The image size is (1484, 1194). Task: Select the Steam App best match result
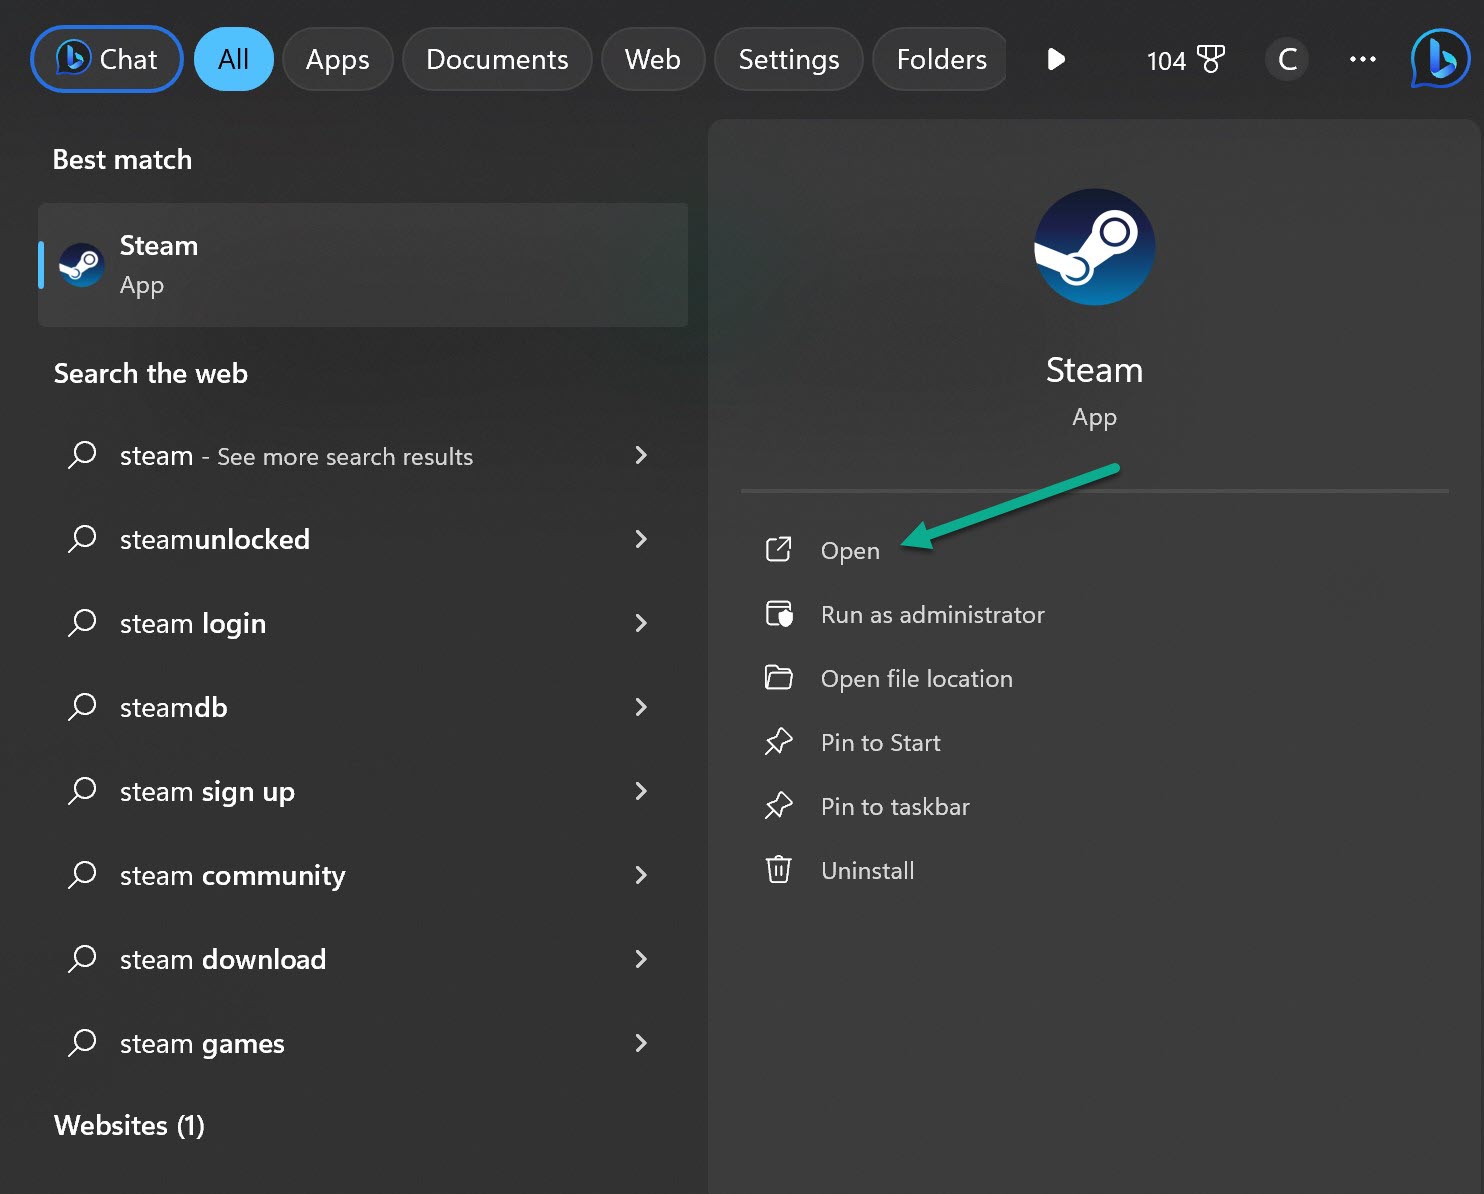tap(363, 265)
